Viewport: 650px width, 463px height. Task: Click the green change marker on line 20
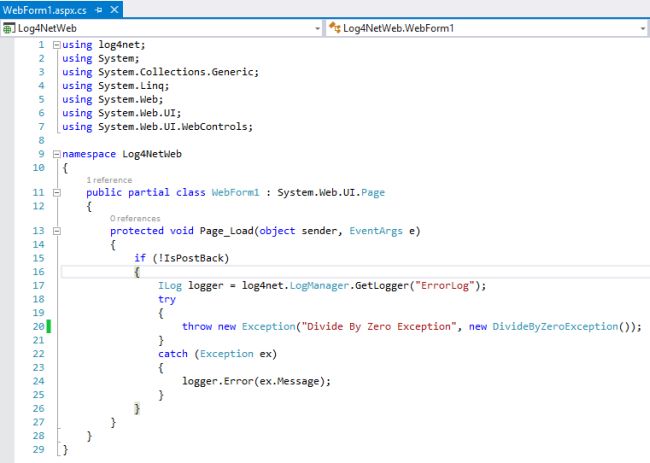[x=49, y=327]
